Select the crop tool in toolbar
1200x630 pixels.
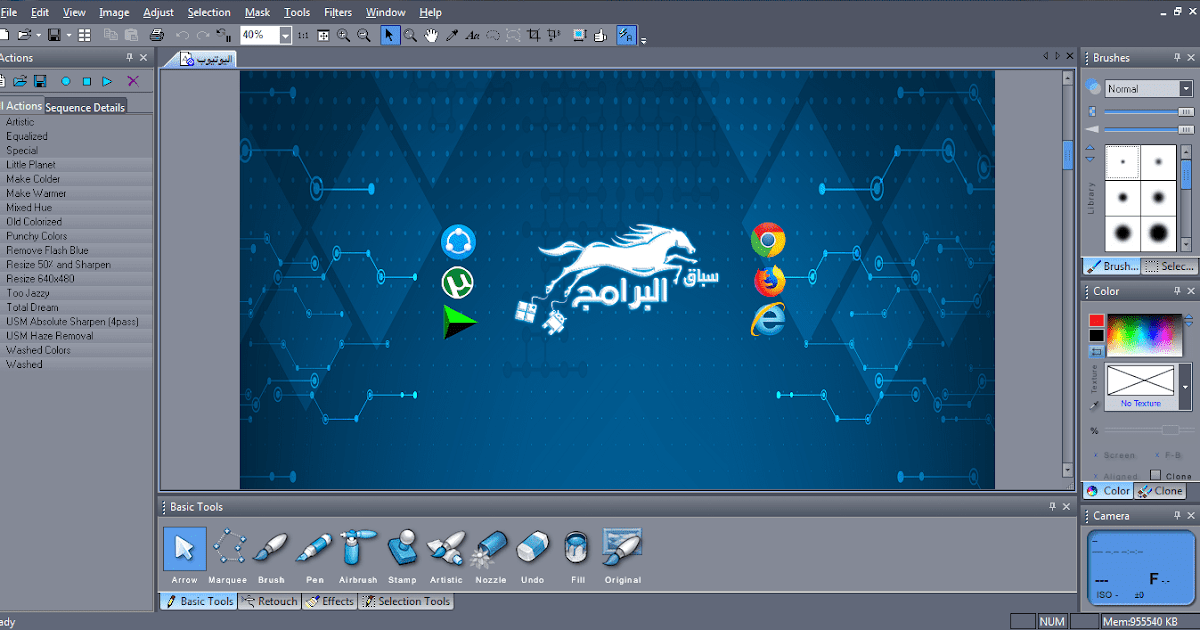pos(534,35)
